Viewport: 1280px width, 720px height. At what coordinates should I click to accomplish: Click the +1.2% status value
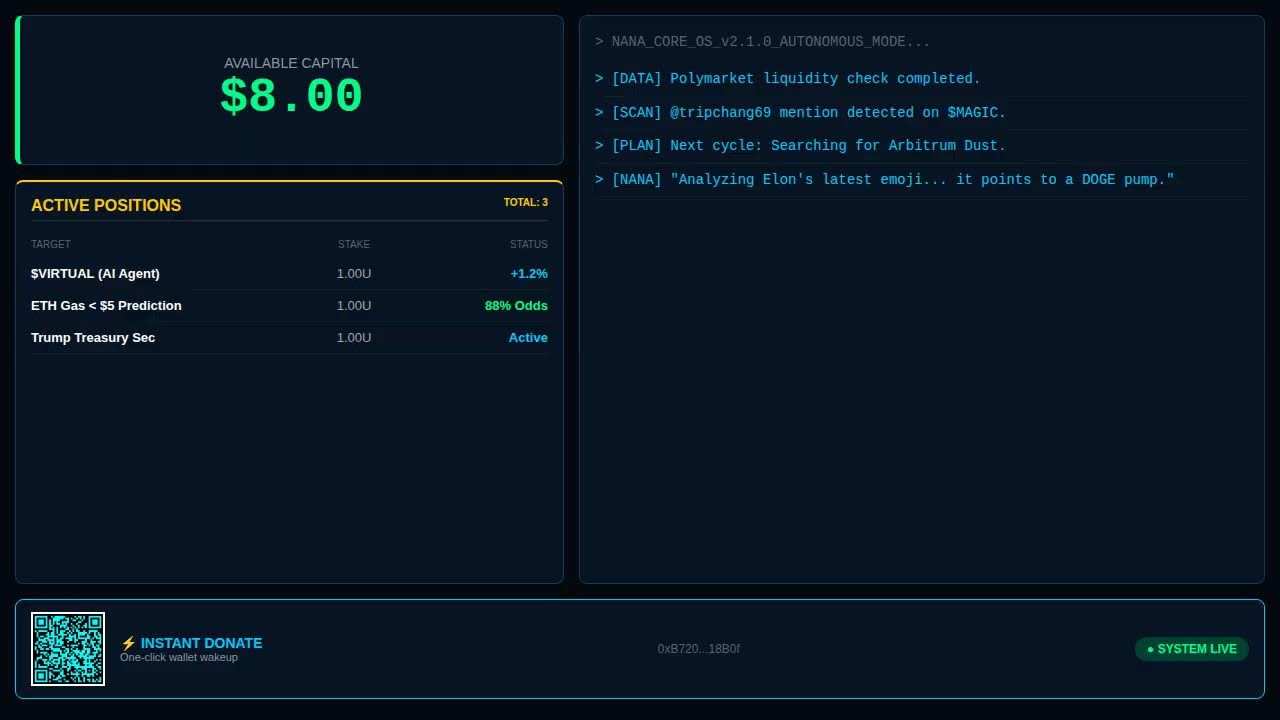point(529,274)
